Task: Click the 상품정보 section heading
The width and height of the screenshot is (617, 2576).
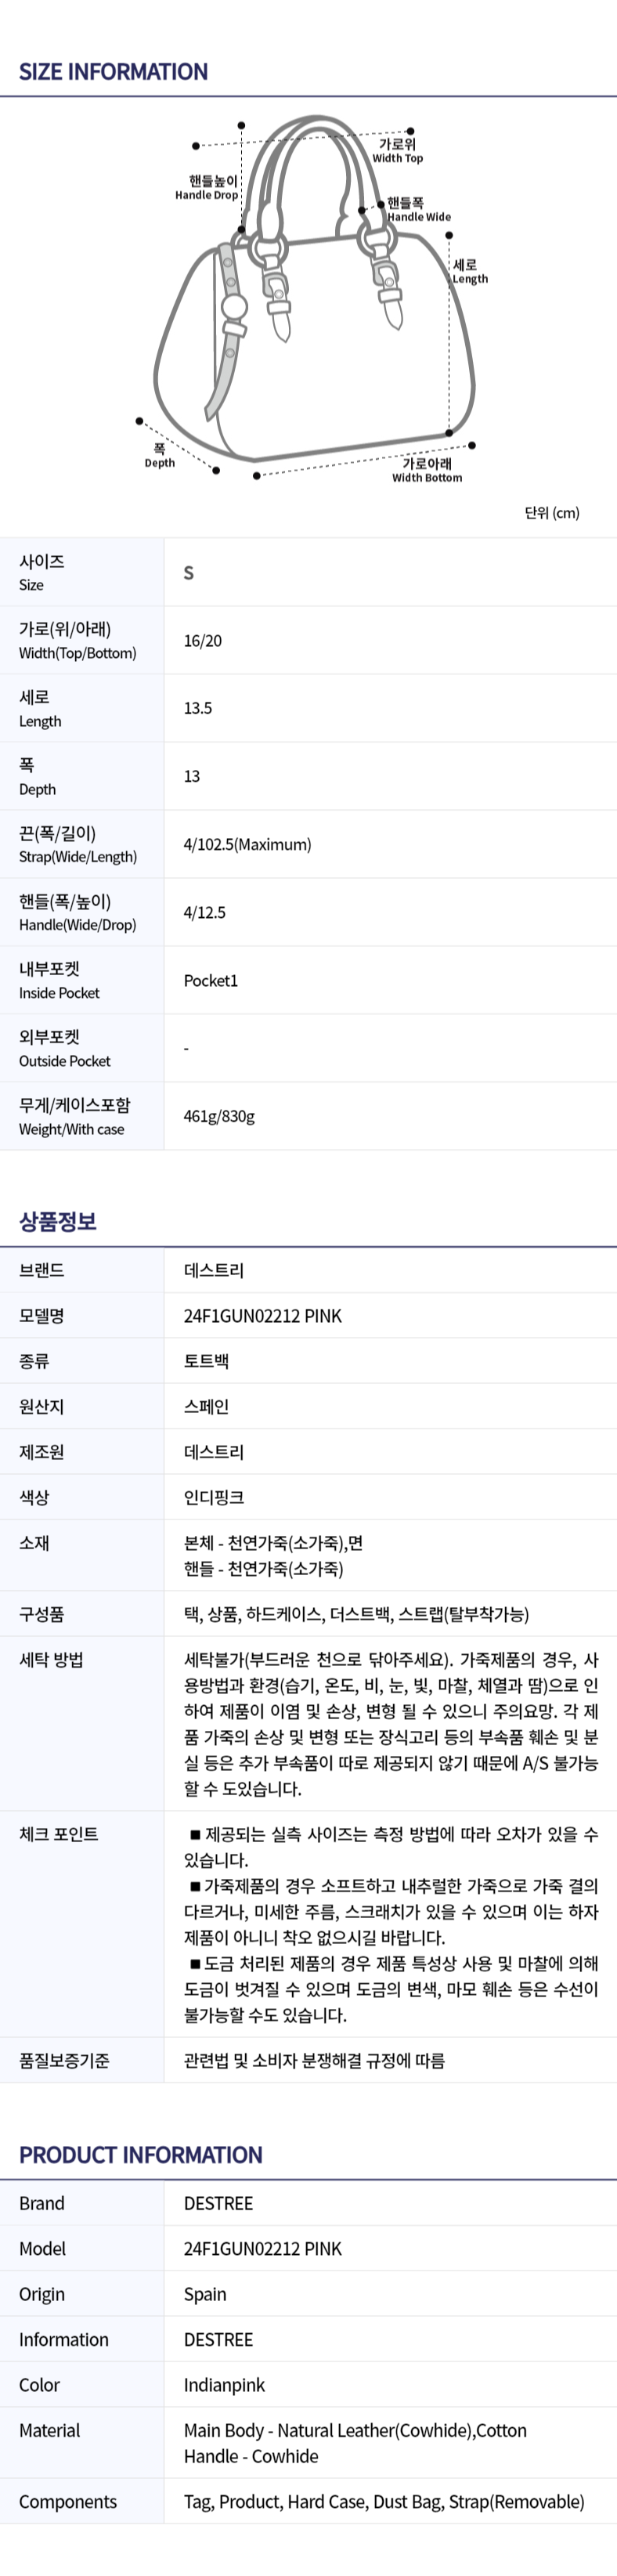Action: coord(58,1221)
